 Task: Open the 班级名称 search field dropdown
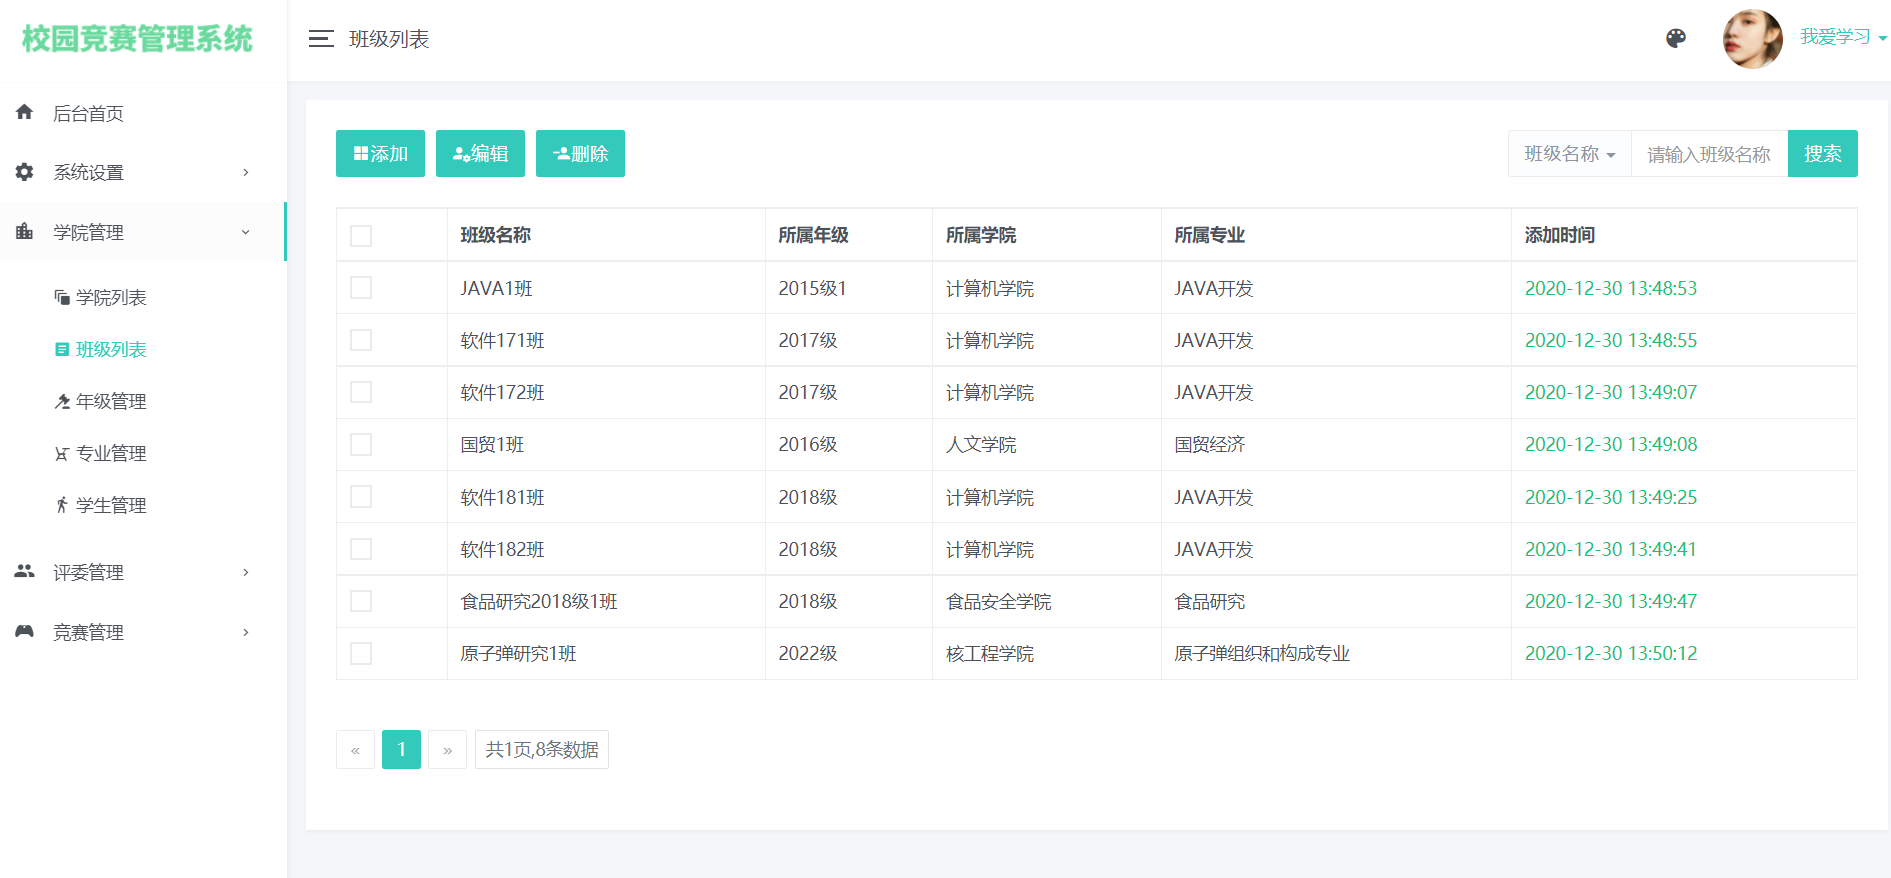click(x=1569, y=154)
